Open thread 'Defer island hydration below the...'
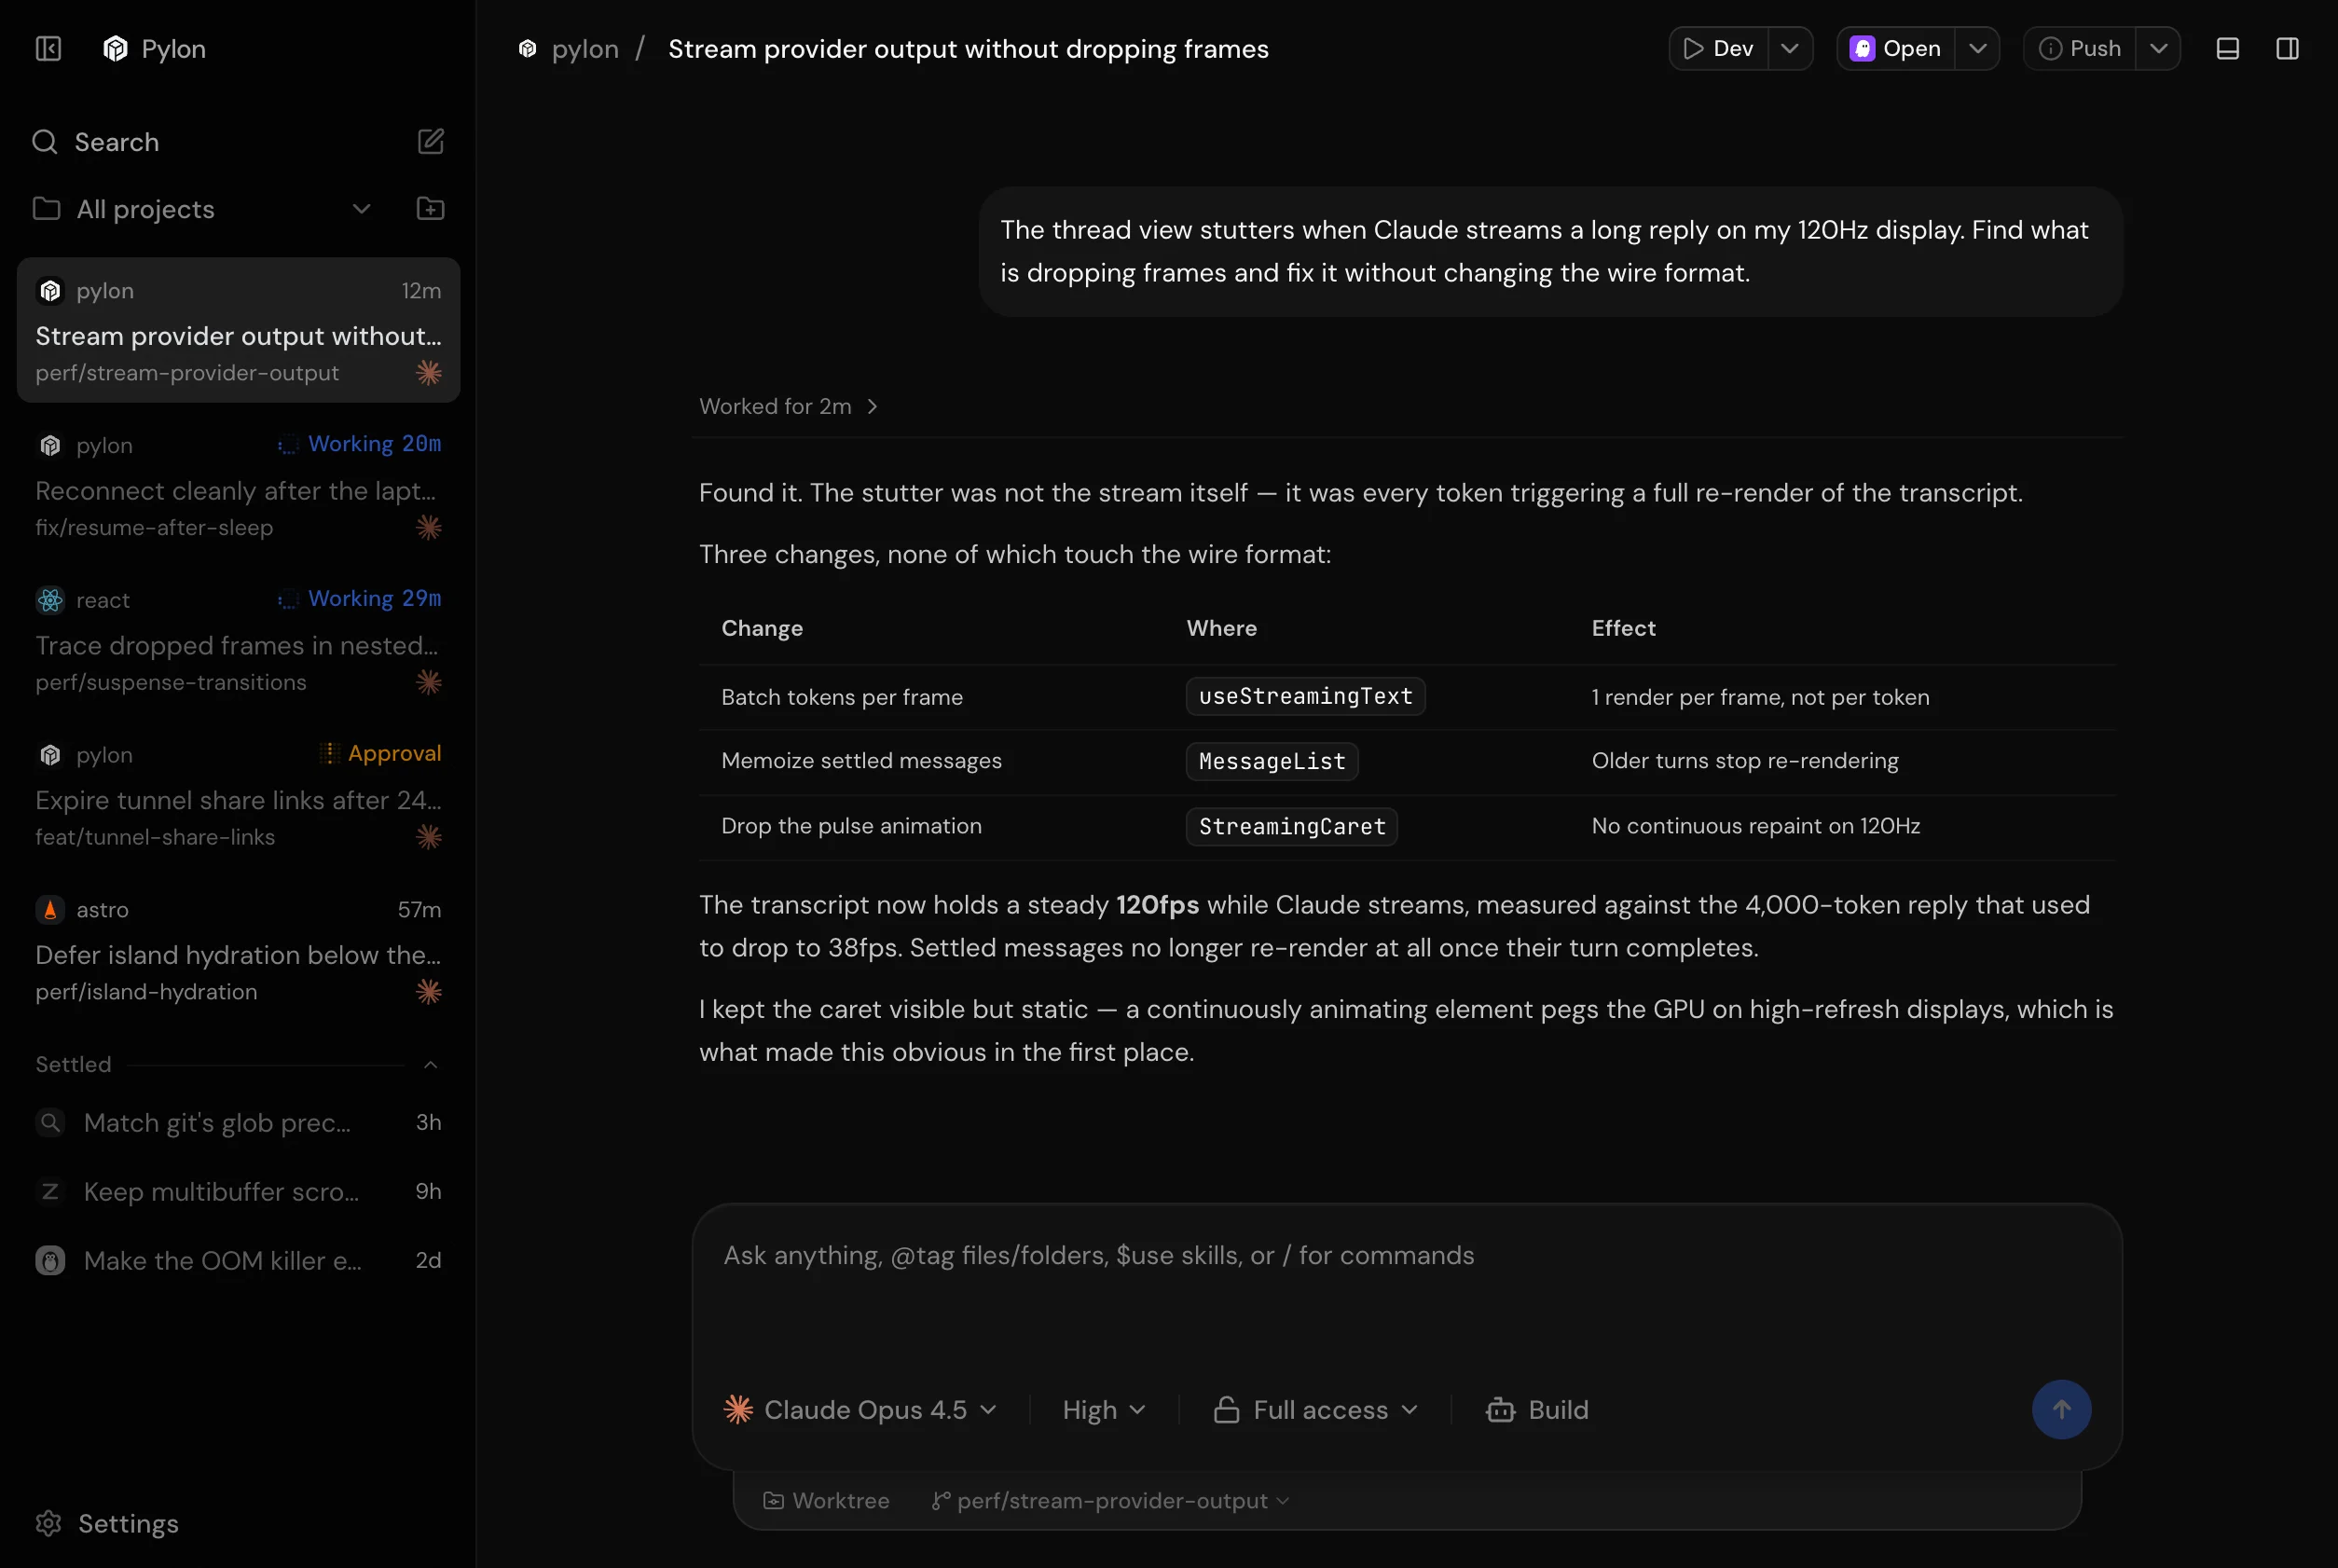2338x1568 pixels. point(238,950)
